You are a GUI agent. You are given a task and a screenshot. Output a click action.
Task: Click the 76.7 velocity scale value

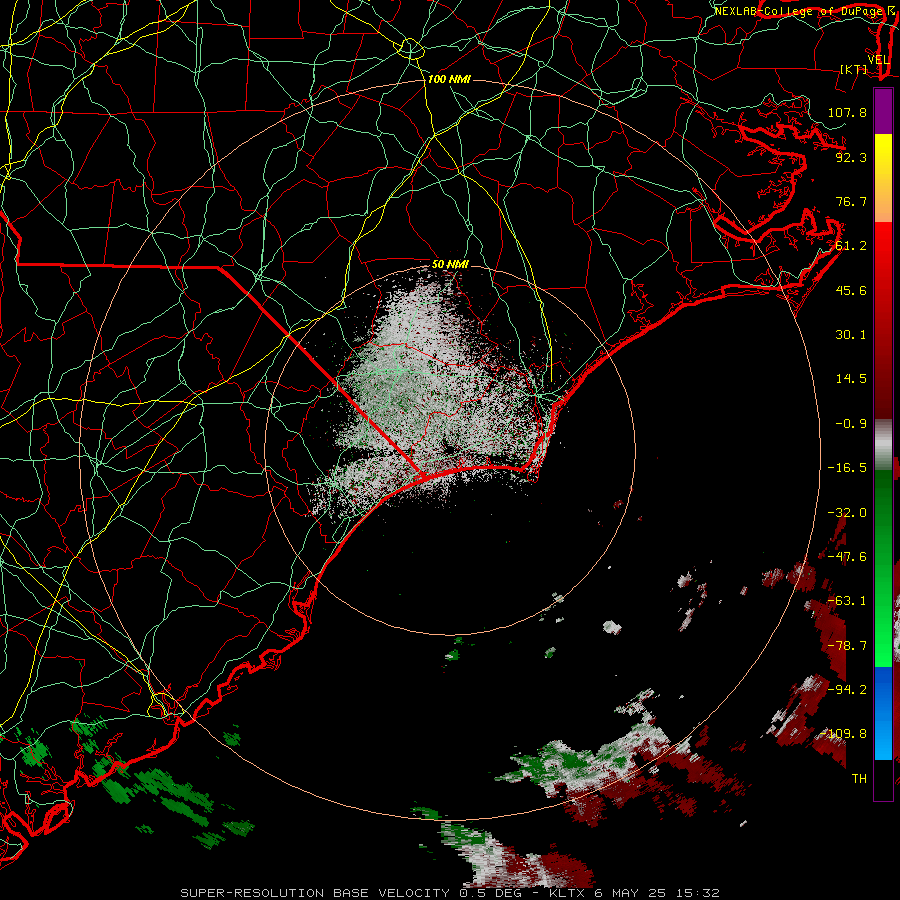click(851, 201)
